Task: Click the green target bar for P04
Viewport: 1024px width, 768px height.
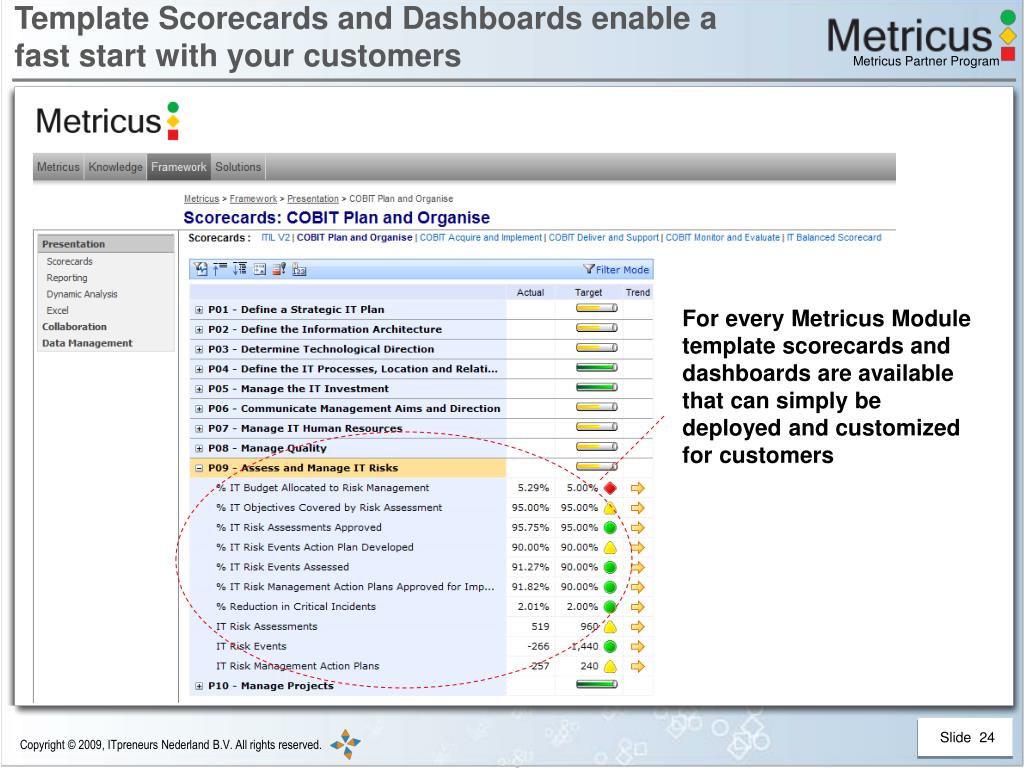Action: pyautogui.click(x=596, y=368)
